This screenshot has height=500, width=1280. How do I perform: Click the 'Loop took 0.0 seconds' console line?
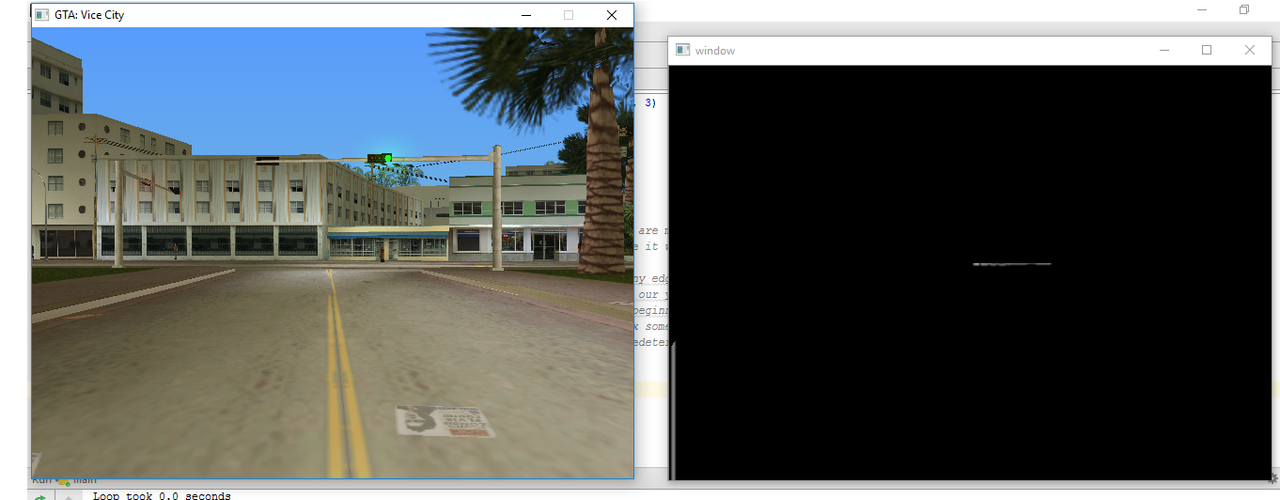click(x=161, y=495)
